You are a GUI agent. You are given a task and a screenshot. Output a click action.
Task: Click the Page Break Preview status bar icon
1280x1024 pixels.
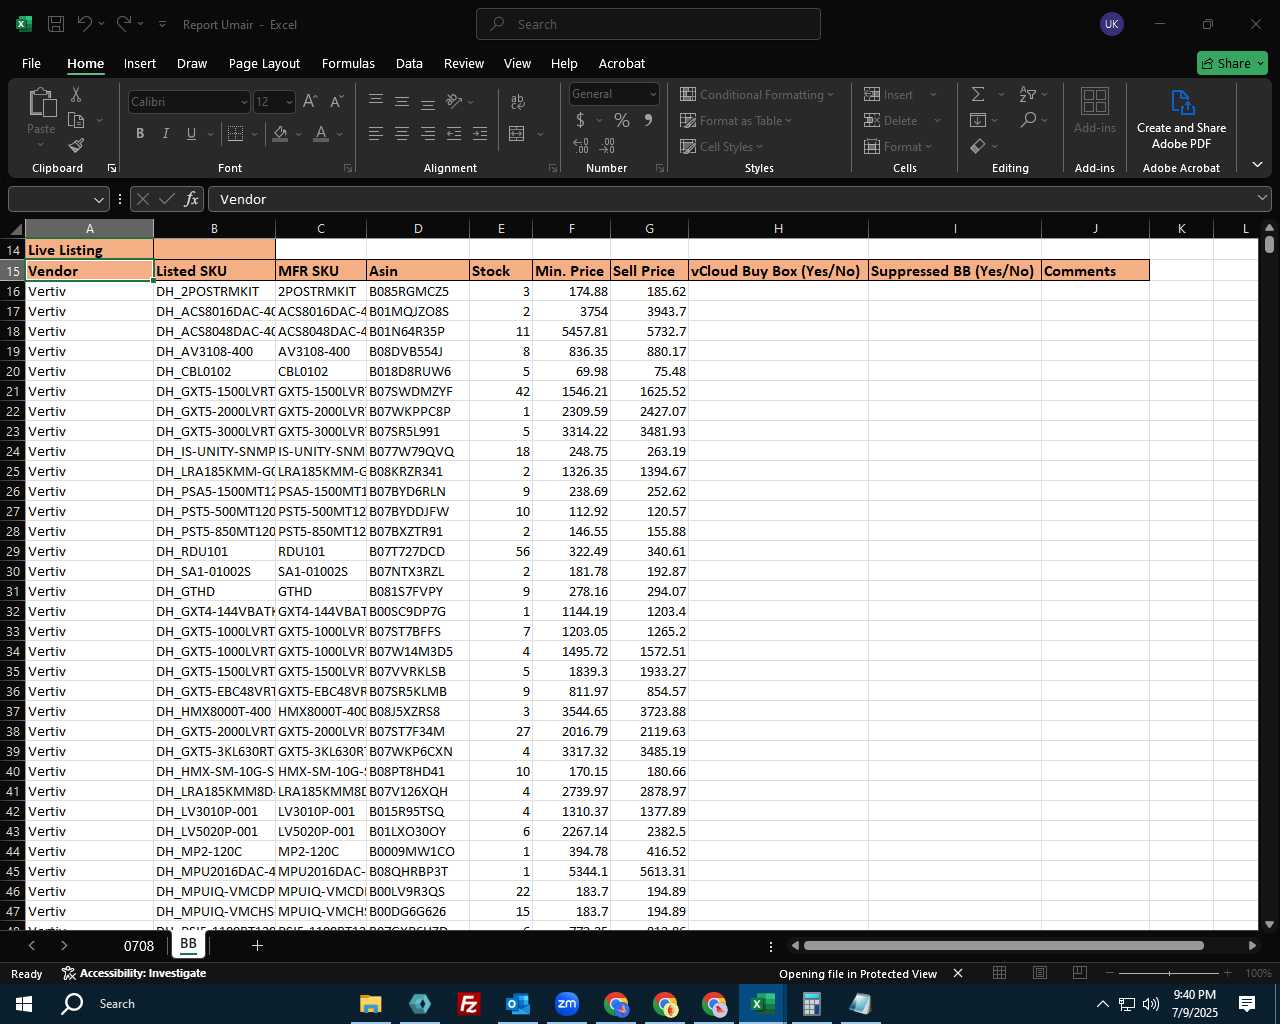1079,972
